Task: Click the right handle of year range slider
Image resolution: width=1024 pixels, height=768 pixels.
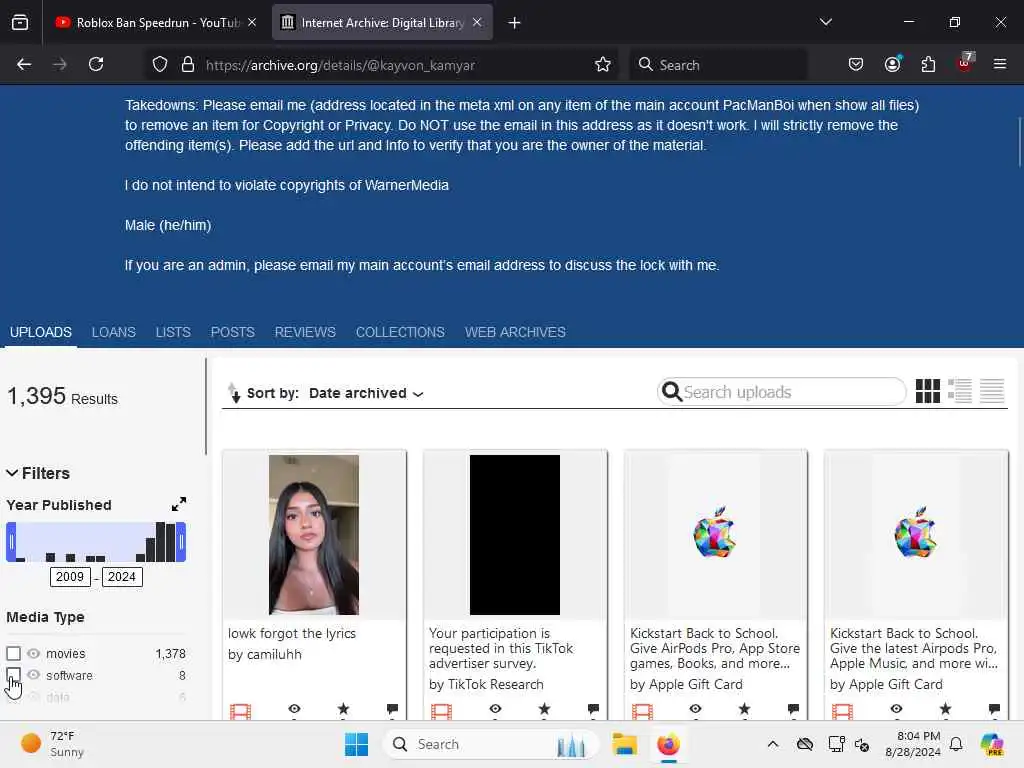Action: coord(182,541)
